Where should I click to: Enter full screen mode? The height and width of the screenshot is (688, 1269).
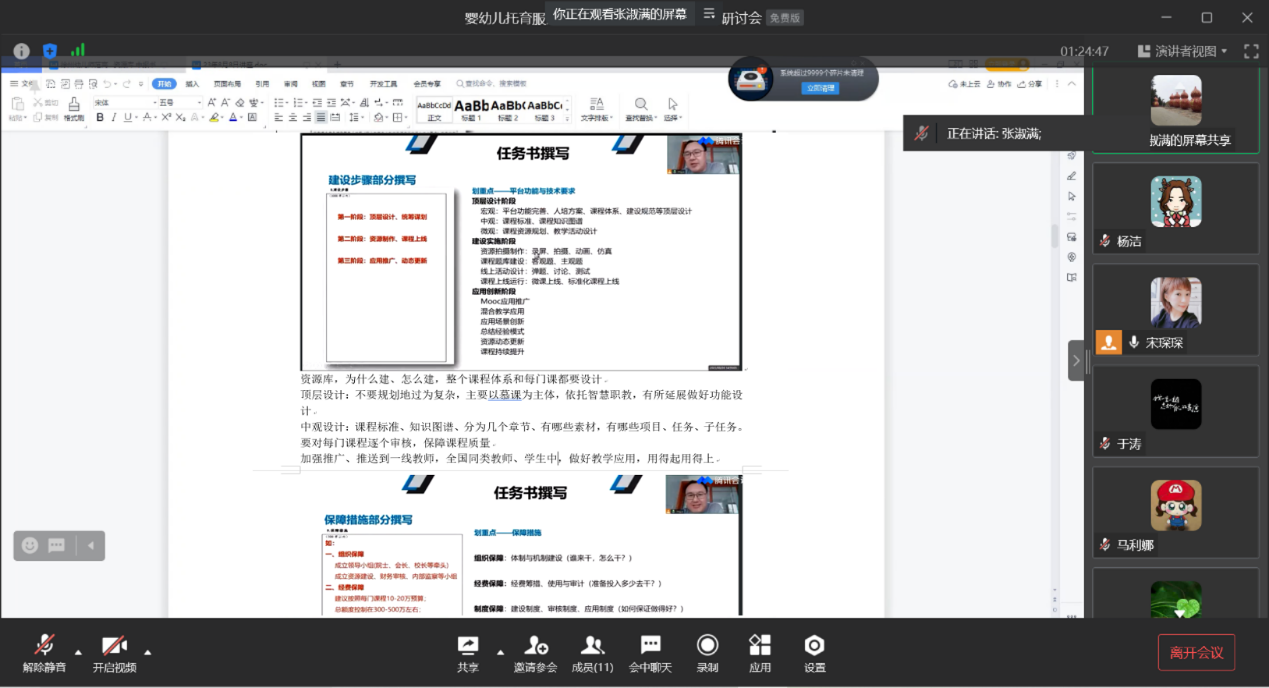(x=1251, y=51)
